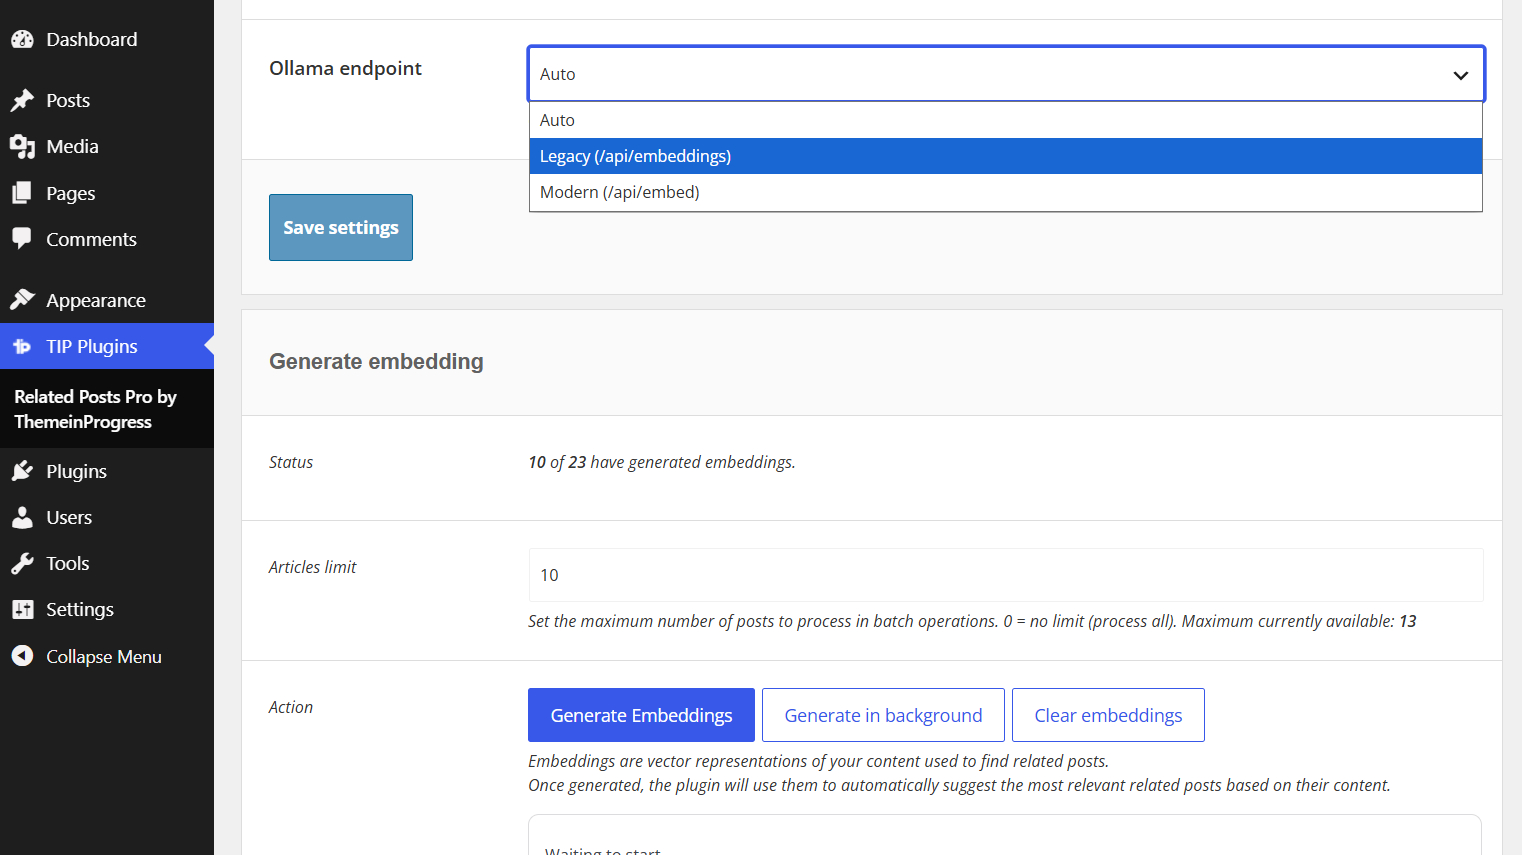Click the Plugins plug icon

point(22,471)
